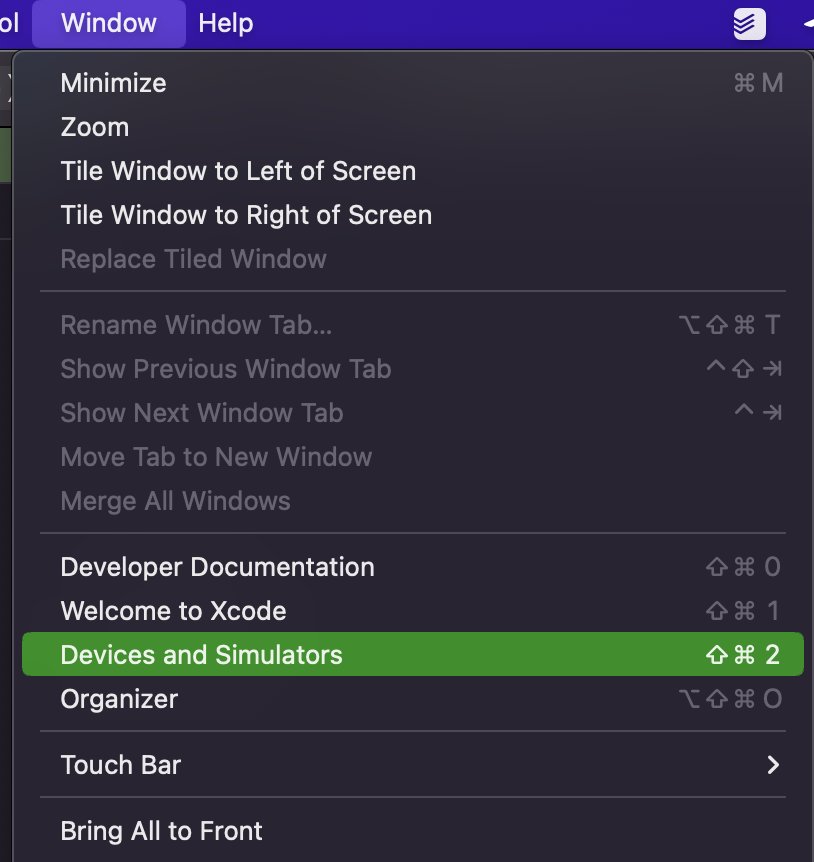Screen dimensions: 814x862
Task: Open the Window menu in menu bar
Action: pos(109,24)
